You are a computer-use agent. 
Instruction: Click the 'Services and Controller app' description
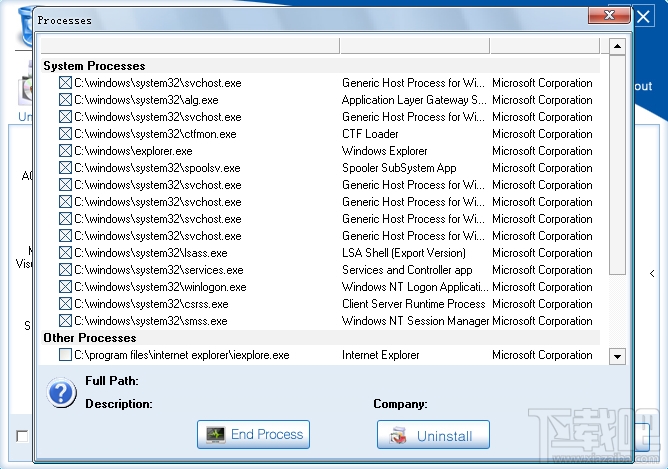coord(407,270)
